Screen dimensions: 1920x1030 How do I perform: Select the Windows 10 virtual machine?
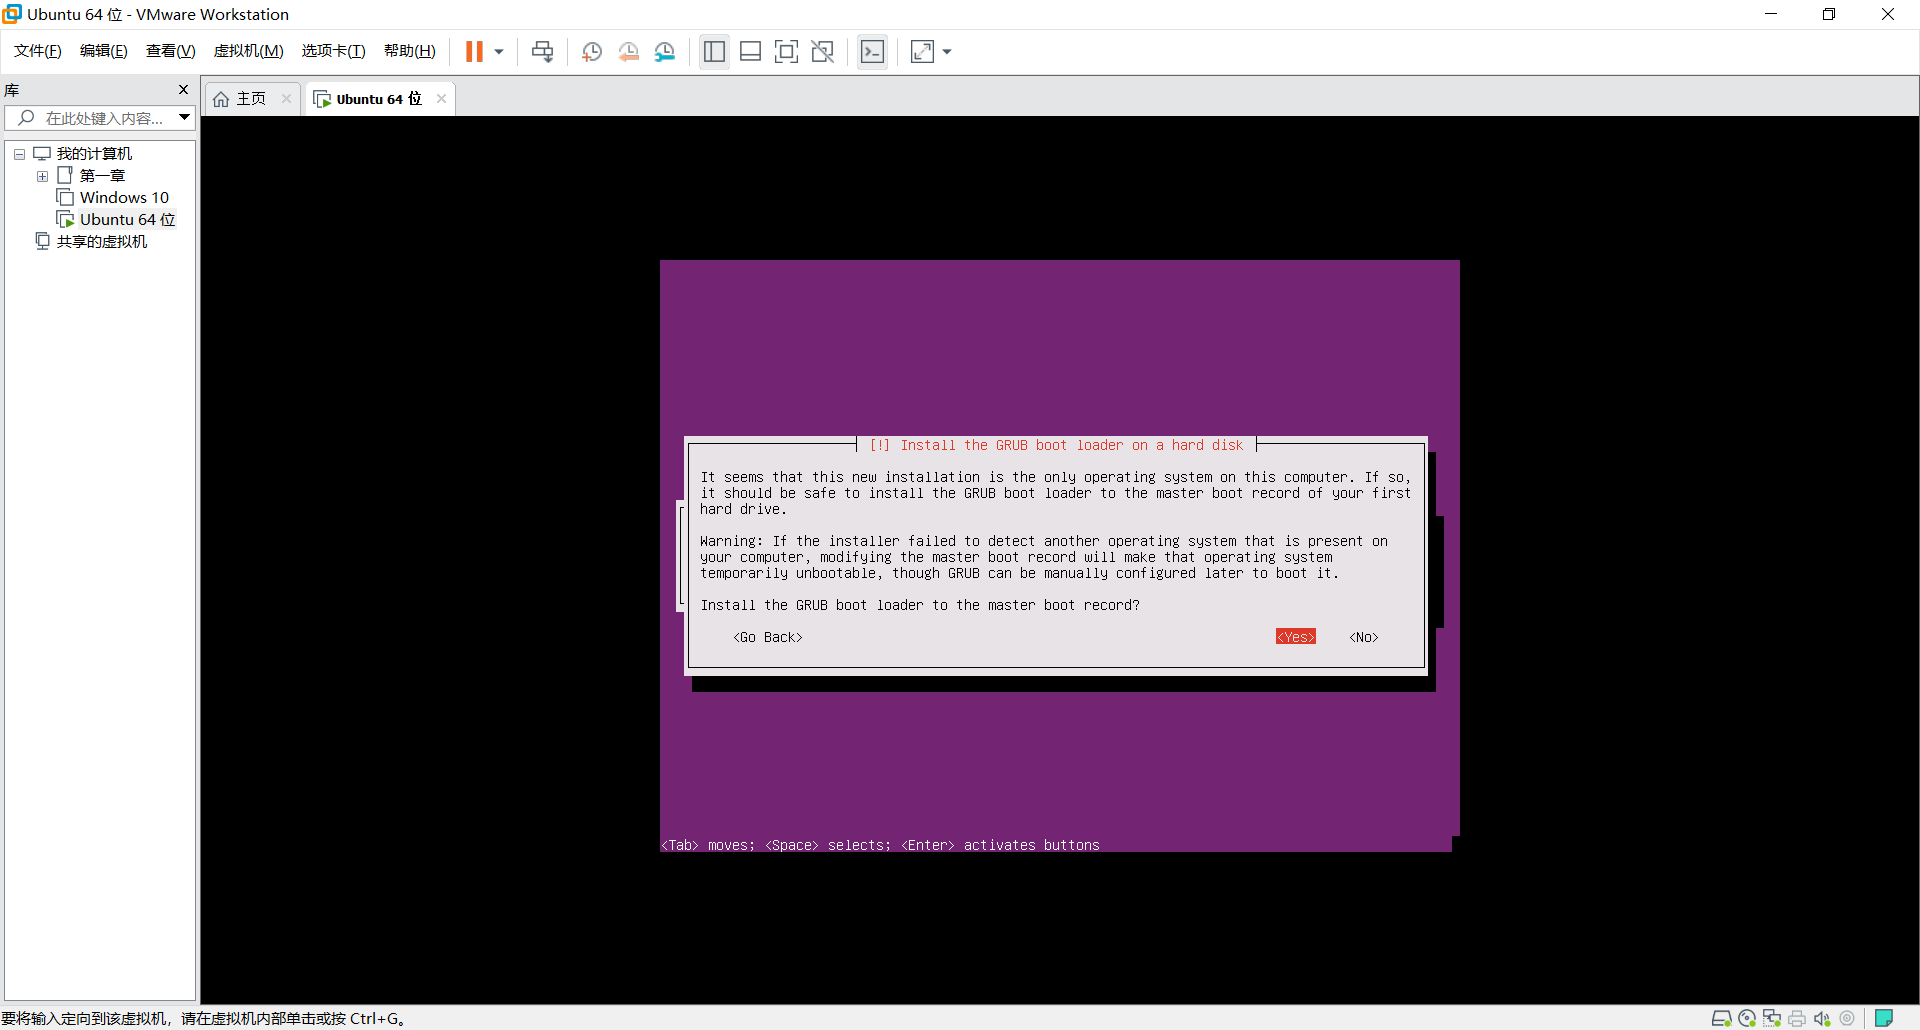124,198
